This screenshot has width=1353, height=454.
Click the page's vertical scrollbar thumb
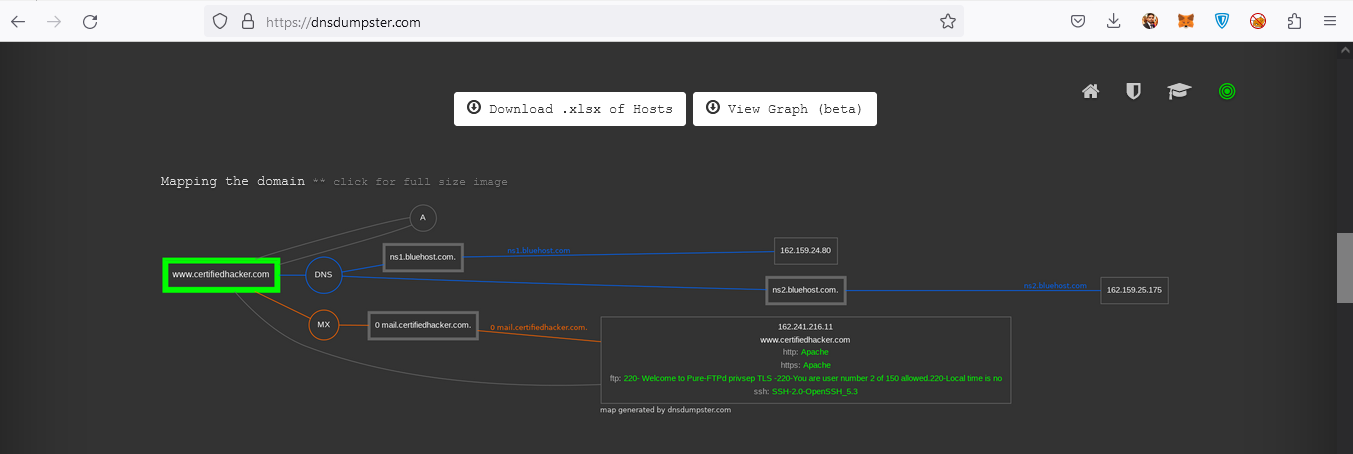click(x=1344, y=268)
